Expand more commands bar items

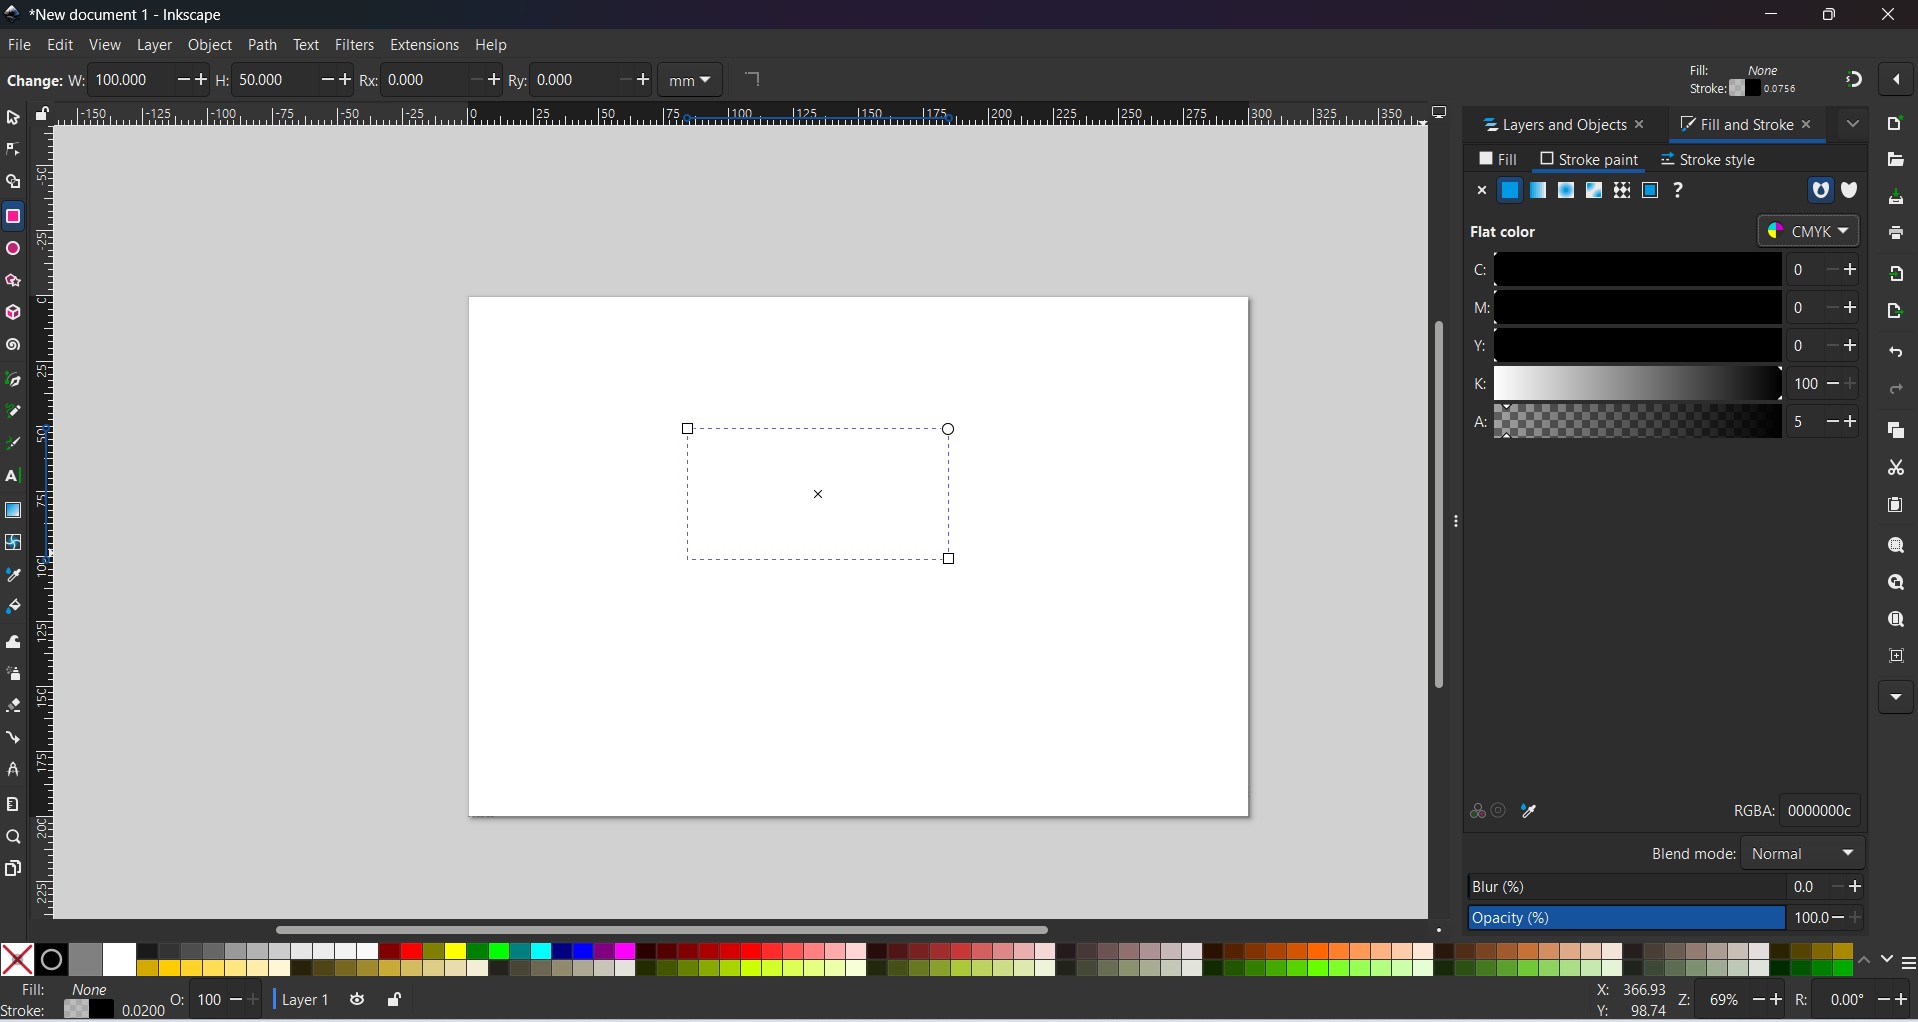point(1897,698)
